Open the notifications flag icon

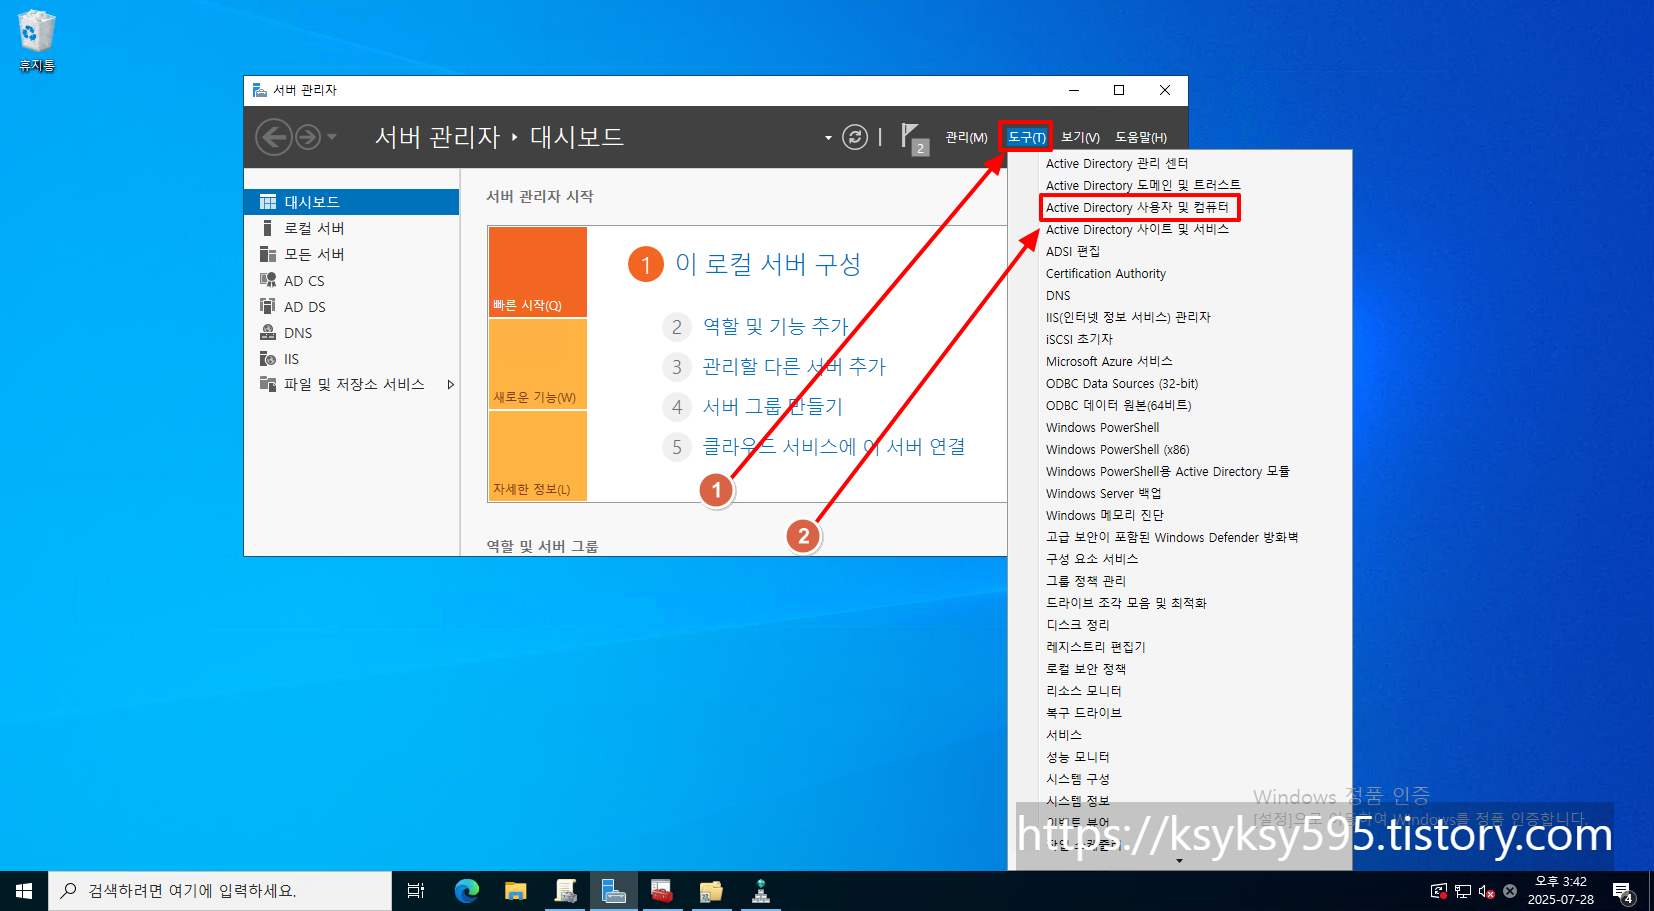tap(913, 138)
